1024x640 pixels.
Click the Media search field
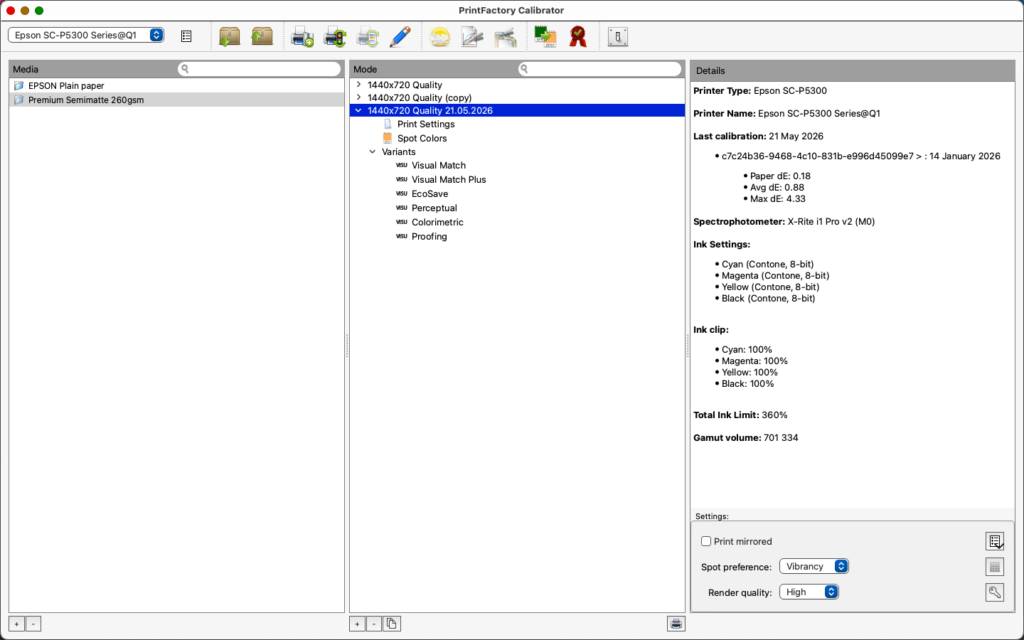(259, 69)
